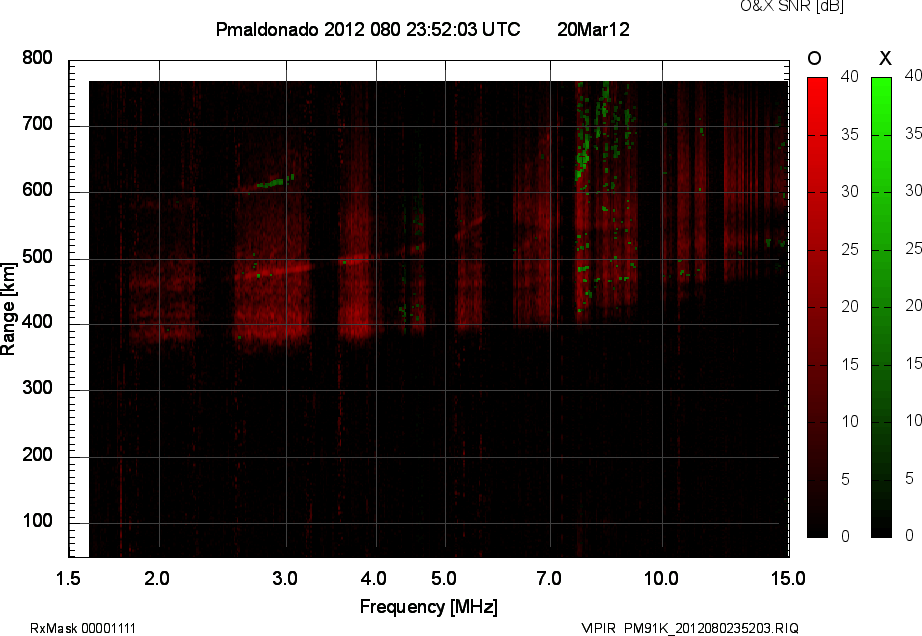922x636 pixels.
Task: Click the 40 value on red color bar scale
Action: (850, 76)
